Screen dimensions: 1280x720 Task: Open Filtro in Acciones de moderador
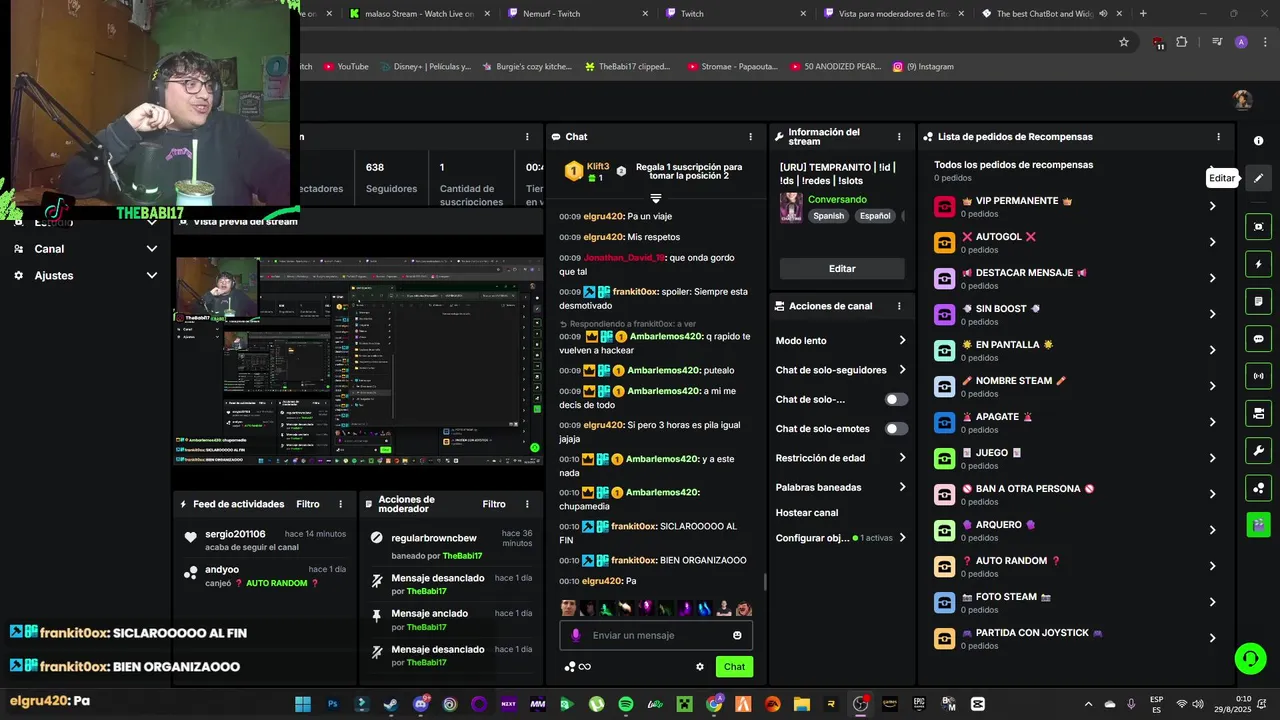494,504
